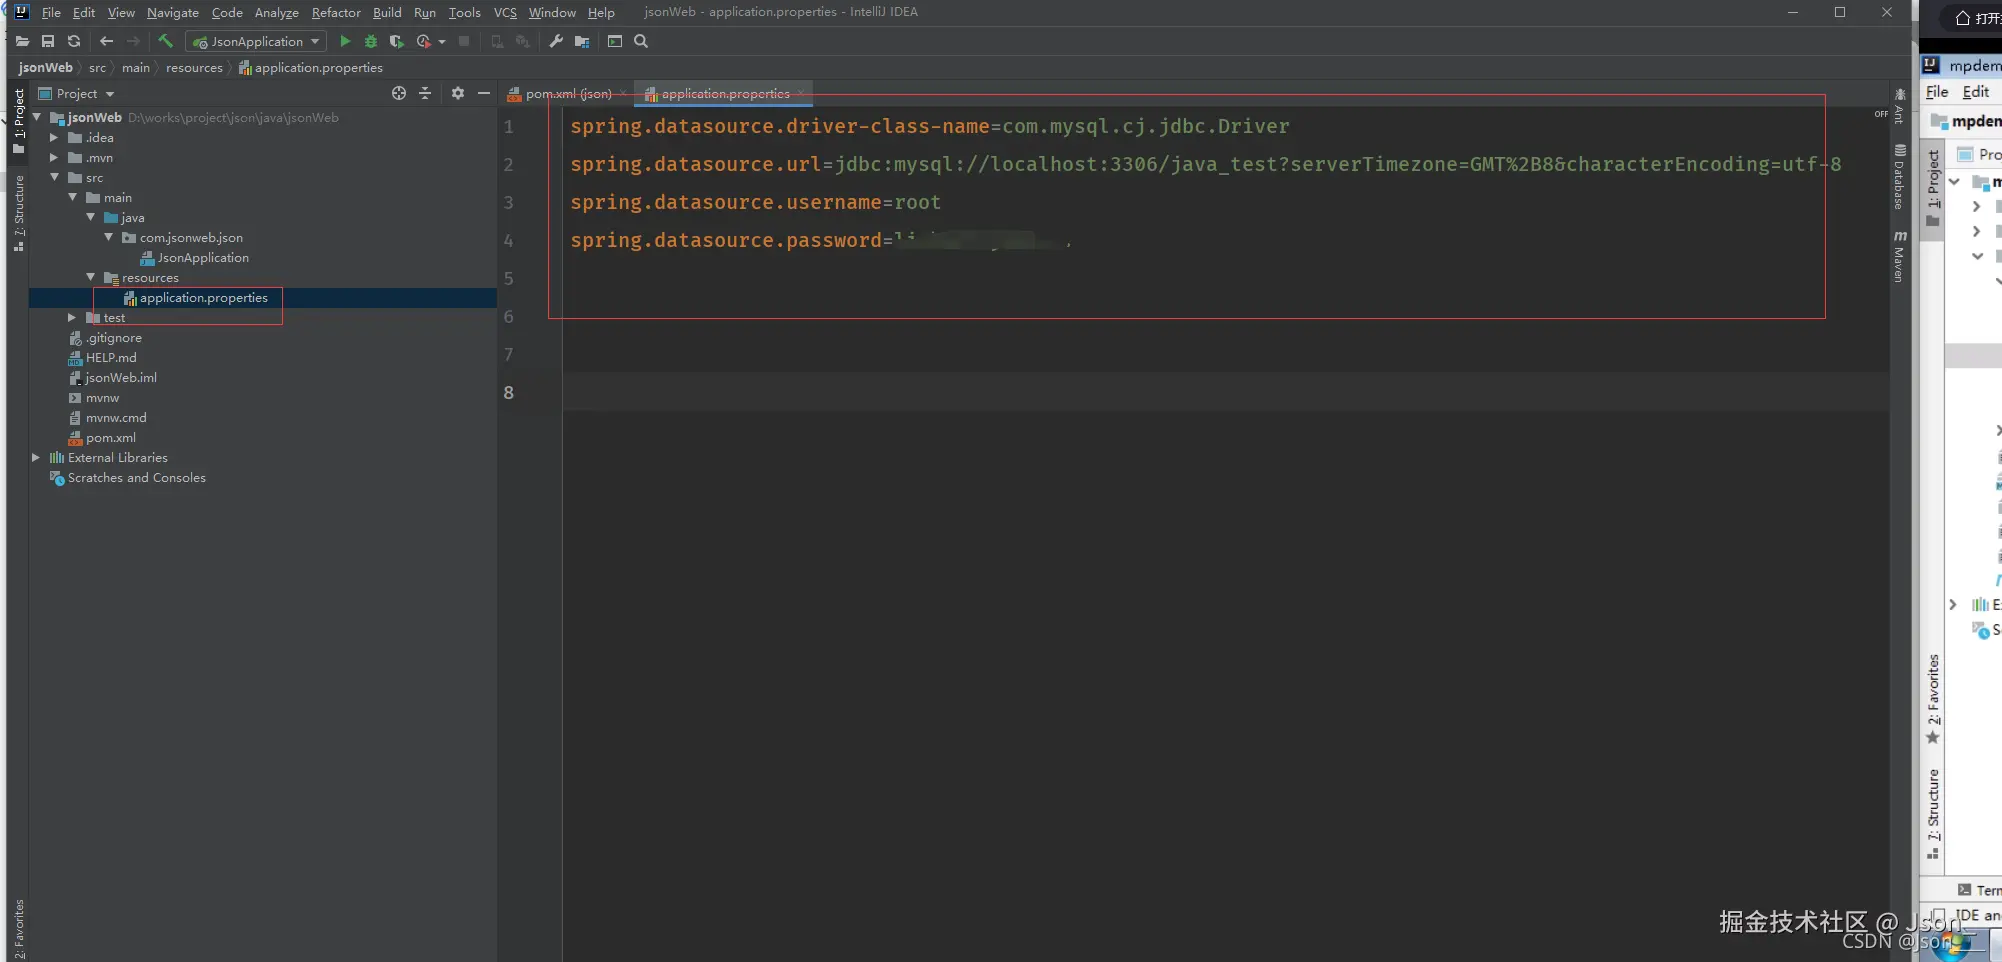Open the VCS menu
Image resolution: width=2002 pixels, height=962 pixels.
point(505,12)
